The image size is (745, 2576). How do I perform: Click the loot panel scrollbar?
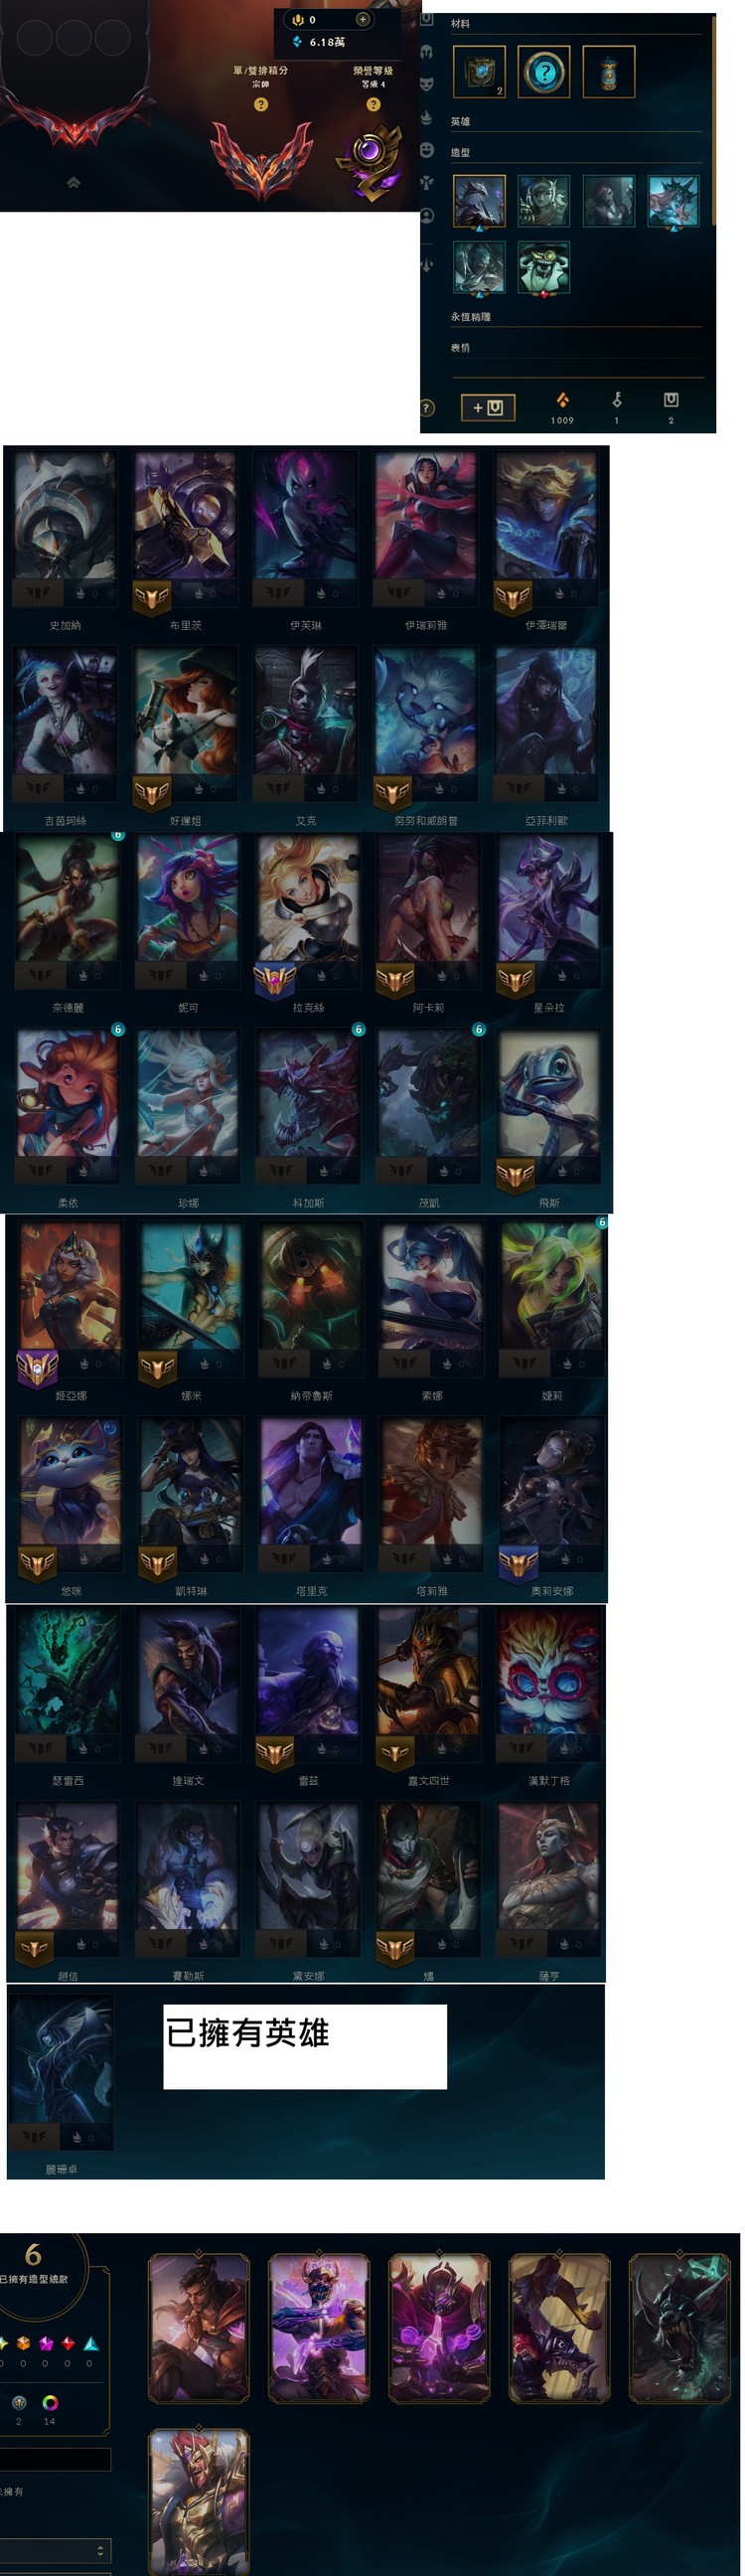(x=714, y=119)
